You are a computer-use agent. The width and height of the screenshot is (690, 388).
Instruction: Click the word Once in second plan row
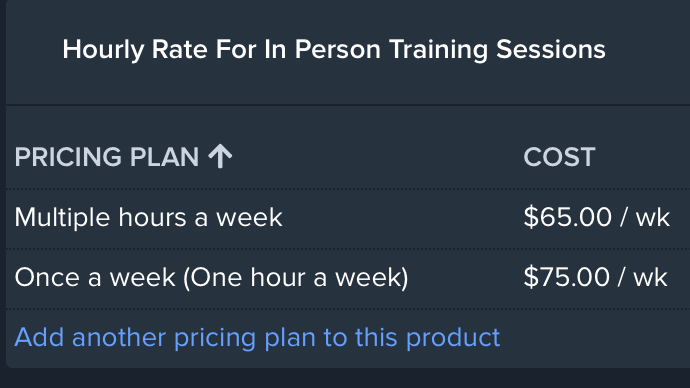pyautogui.click(x=47, y=278)
